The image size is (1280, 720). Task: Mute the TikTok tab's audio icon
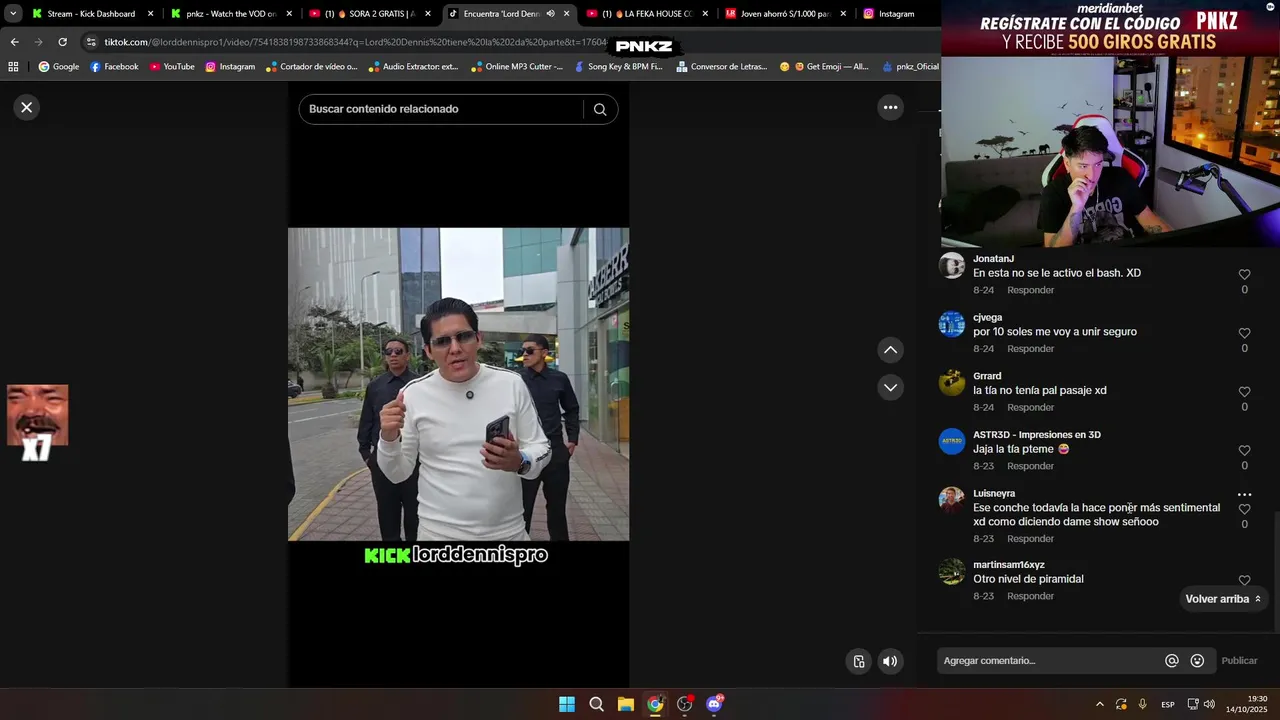(550, 14)
